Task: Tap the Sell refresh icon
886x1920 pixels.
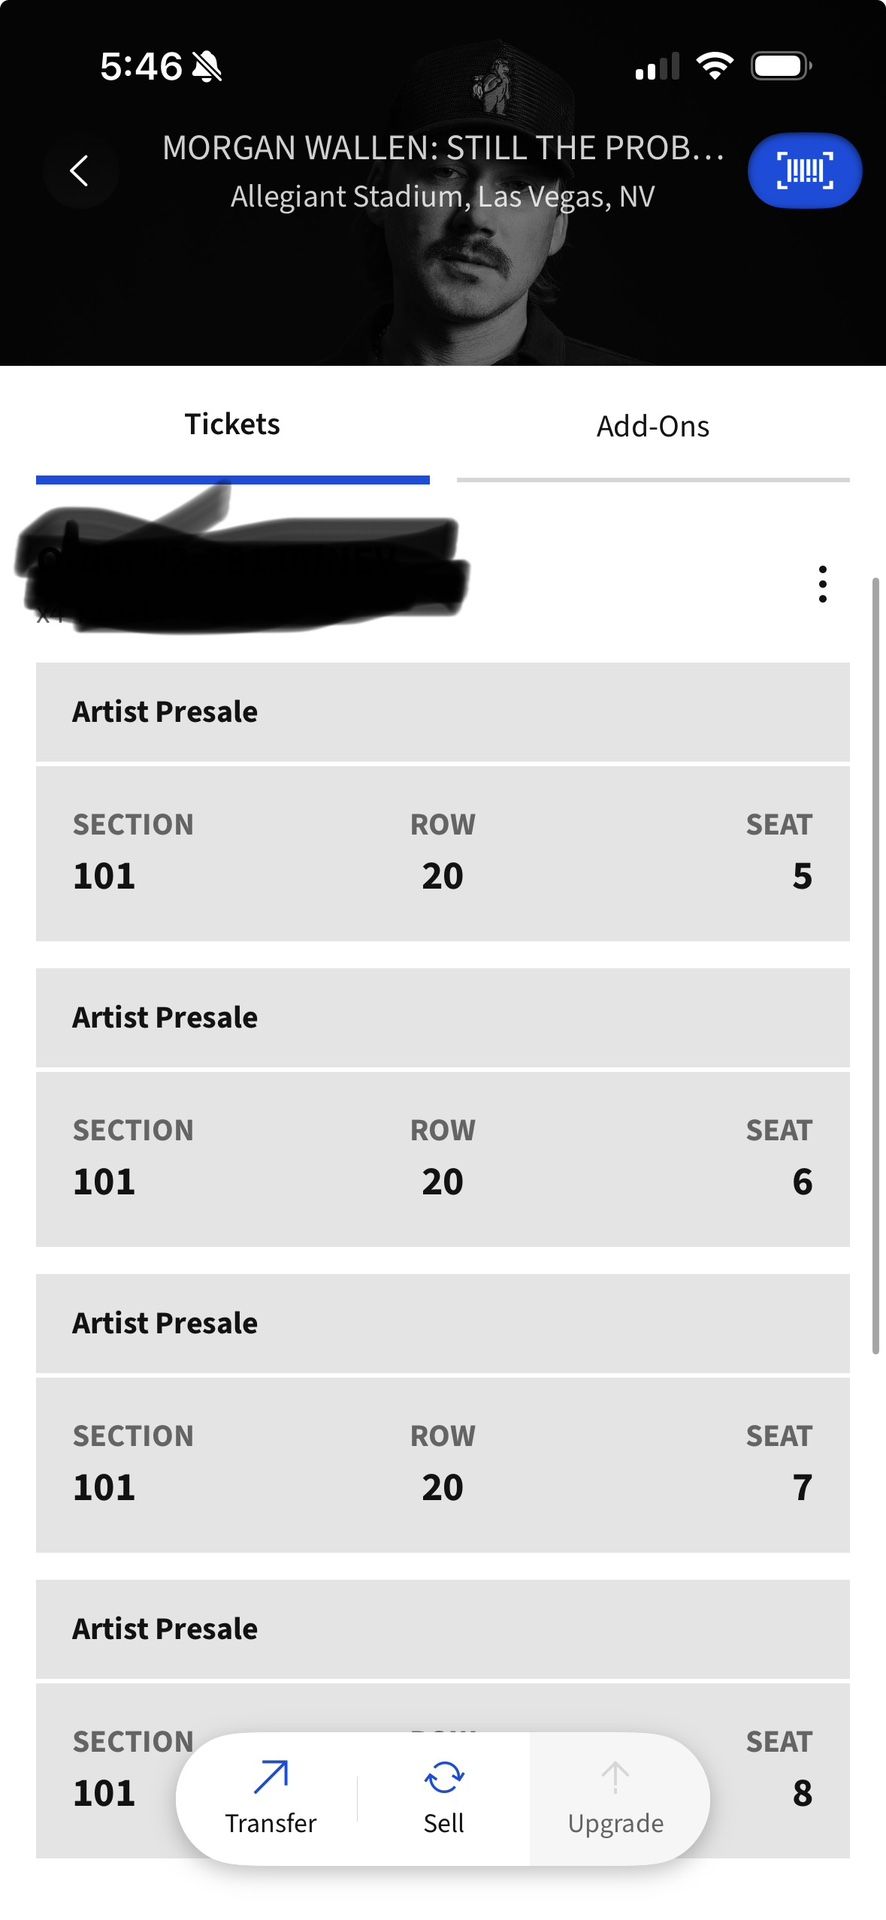Action: [444, 1778]
